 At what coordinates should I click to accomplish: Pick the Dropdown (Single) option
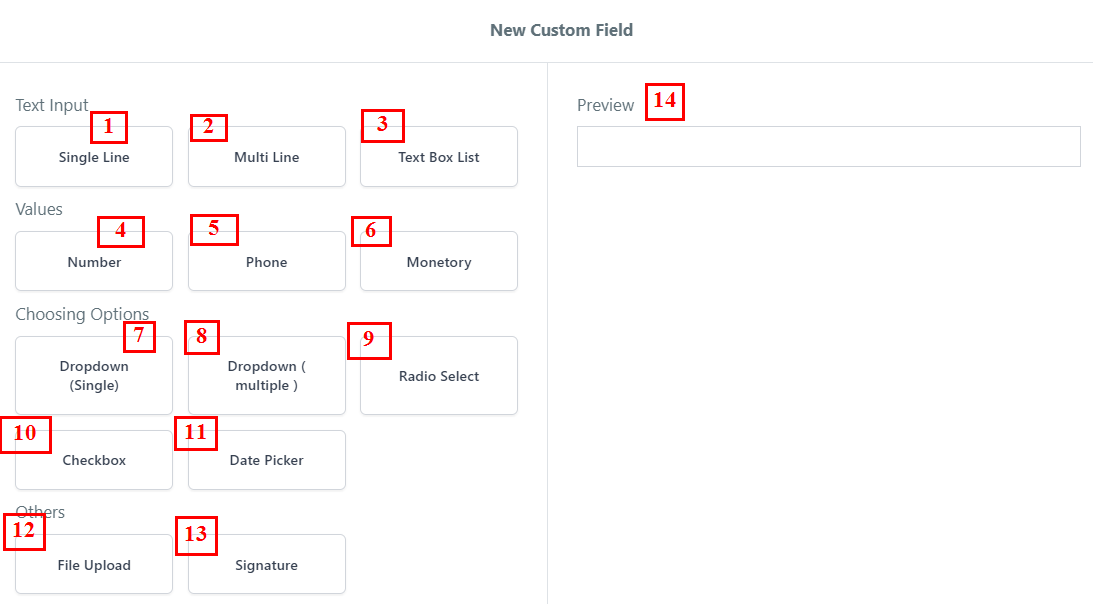tap(94, 377)
